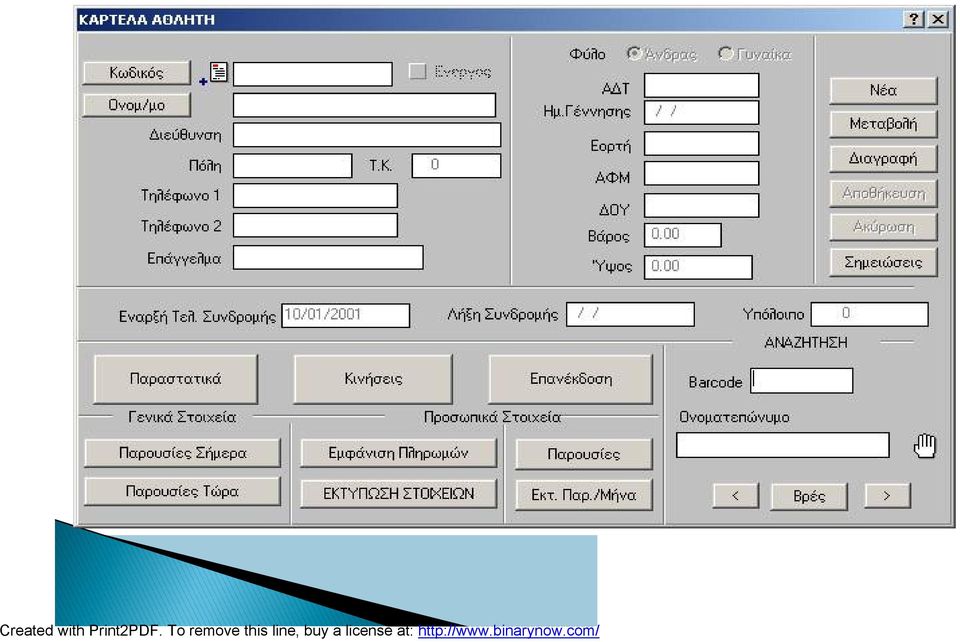Click the Τηλέφωνο 2 field

(x=315, y=226)
